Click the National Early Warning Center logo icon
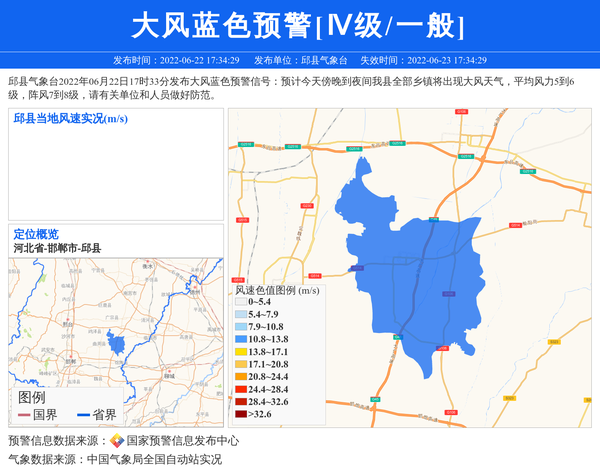Screen dimensions: 600x471 [x=116, y=441]
